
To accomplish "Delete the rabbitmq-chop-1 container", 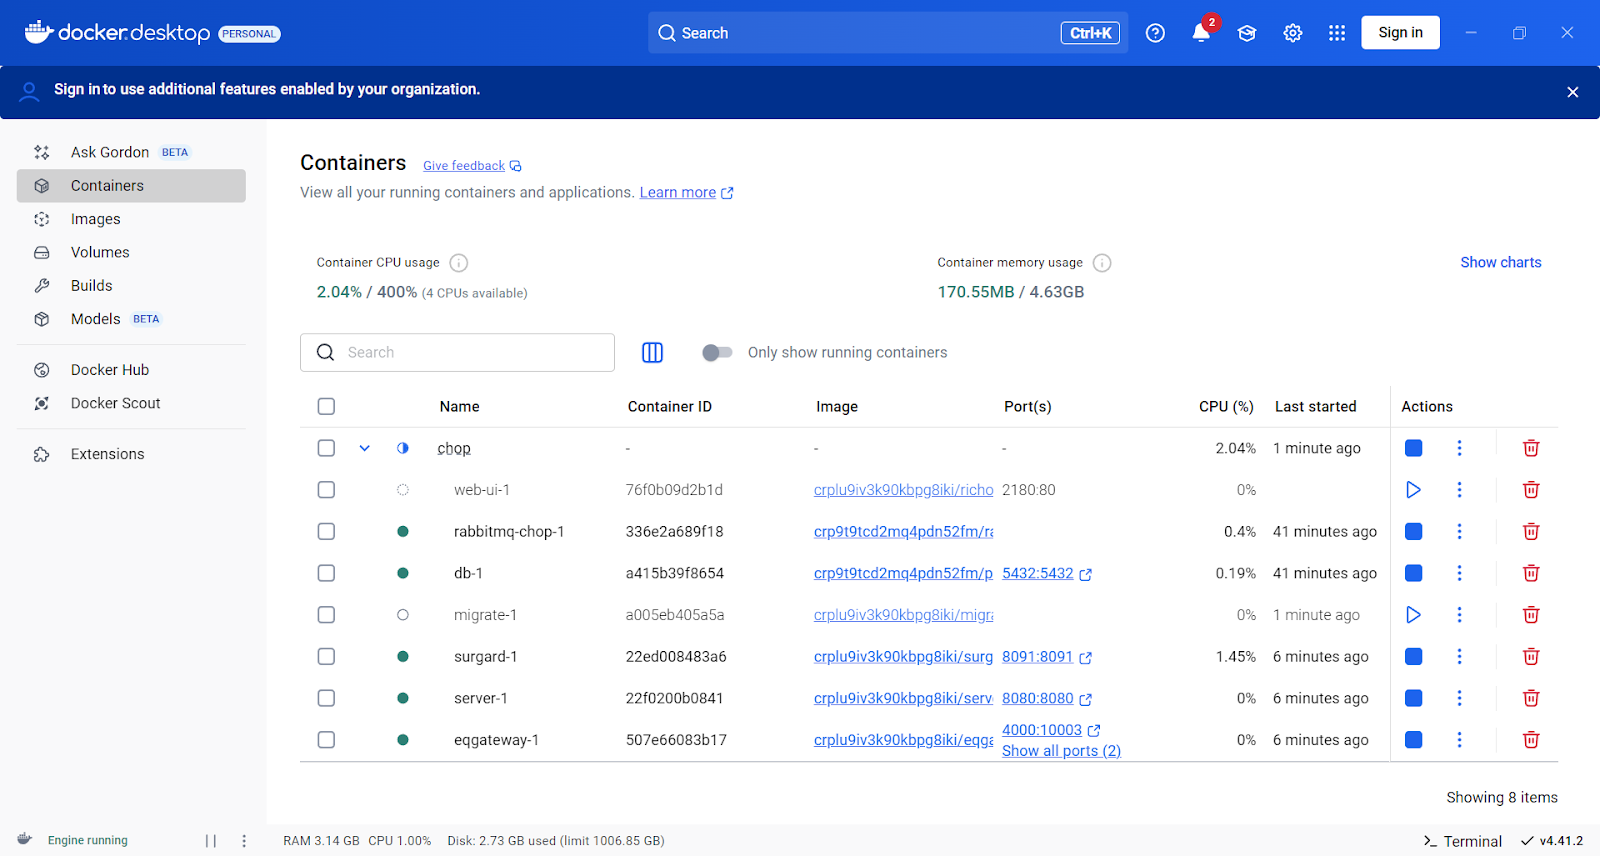I will tap(1531, 531).
